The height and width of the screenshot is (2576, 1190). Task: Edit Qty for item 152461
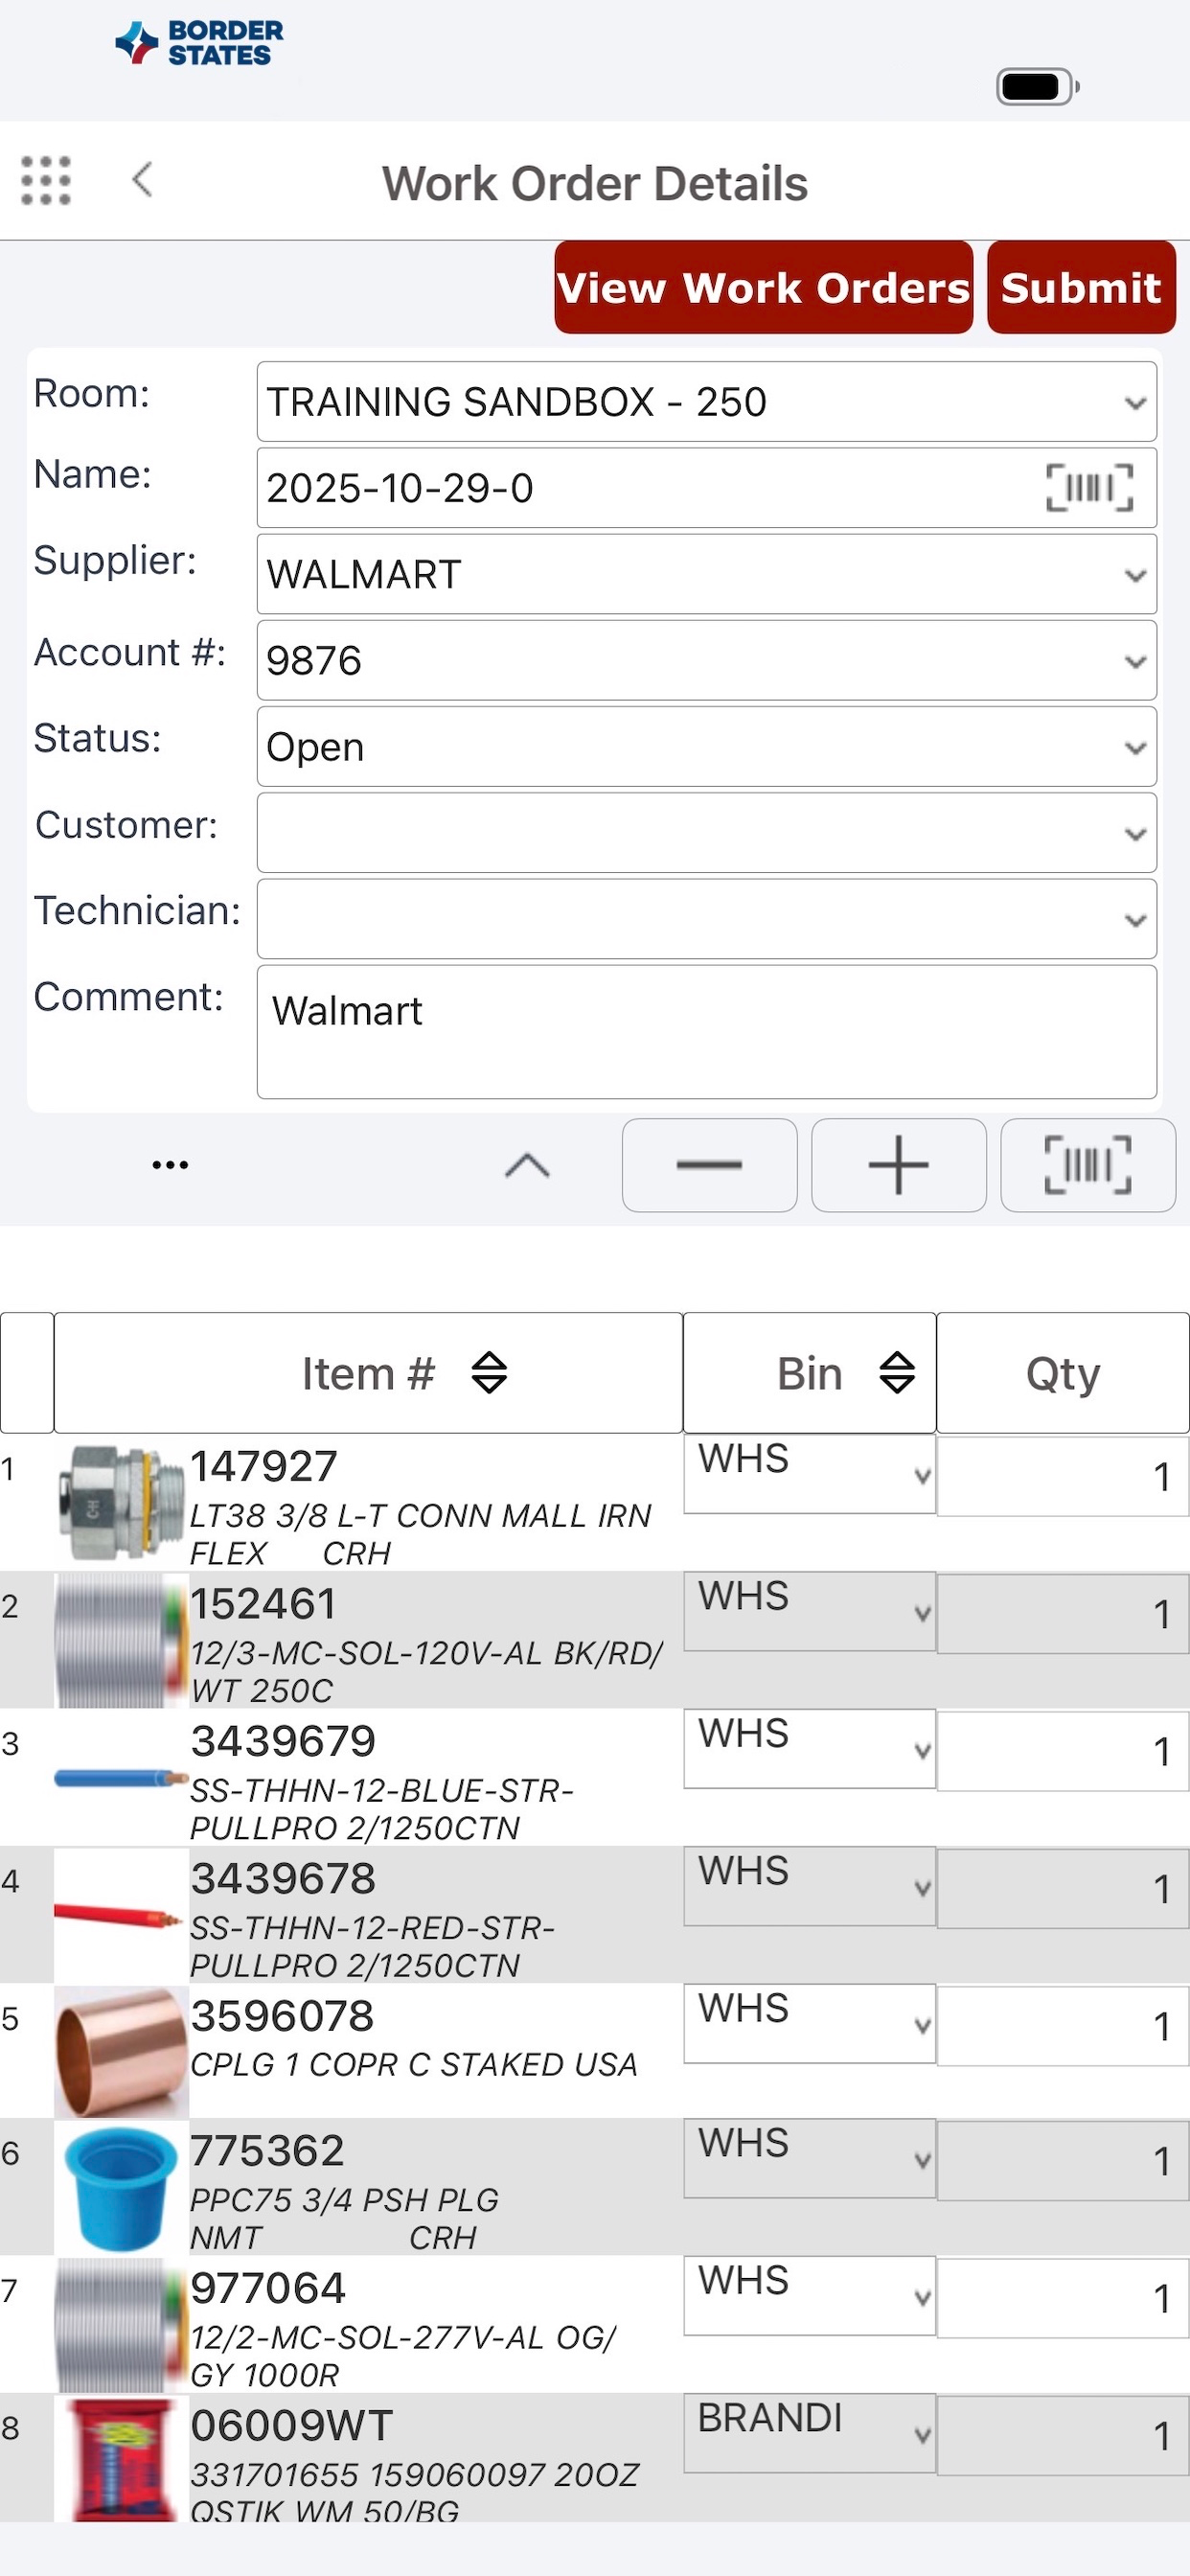(x=1062, y=1613)
